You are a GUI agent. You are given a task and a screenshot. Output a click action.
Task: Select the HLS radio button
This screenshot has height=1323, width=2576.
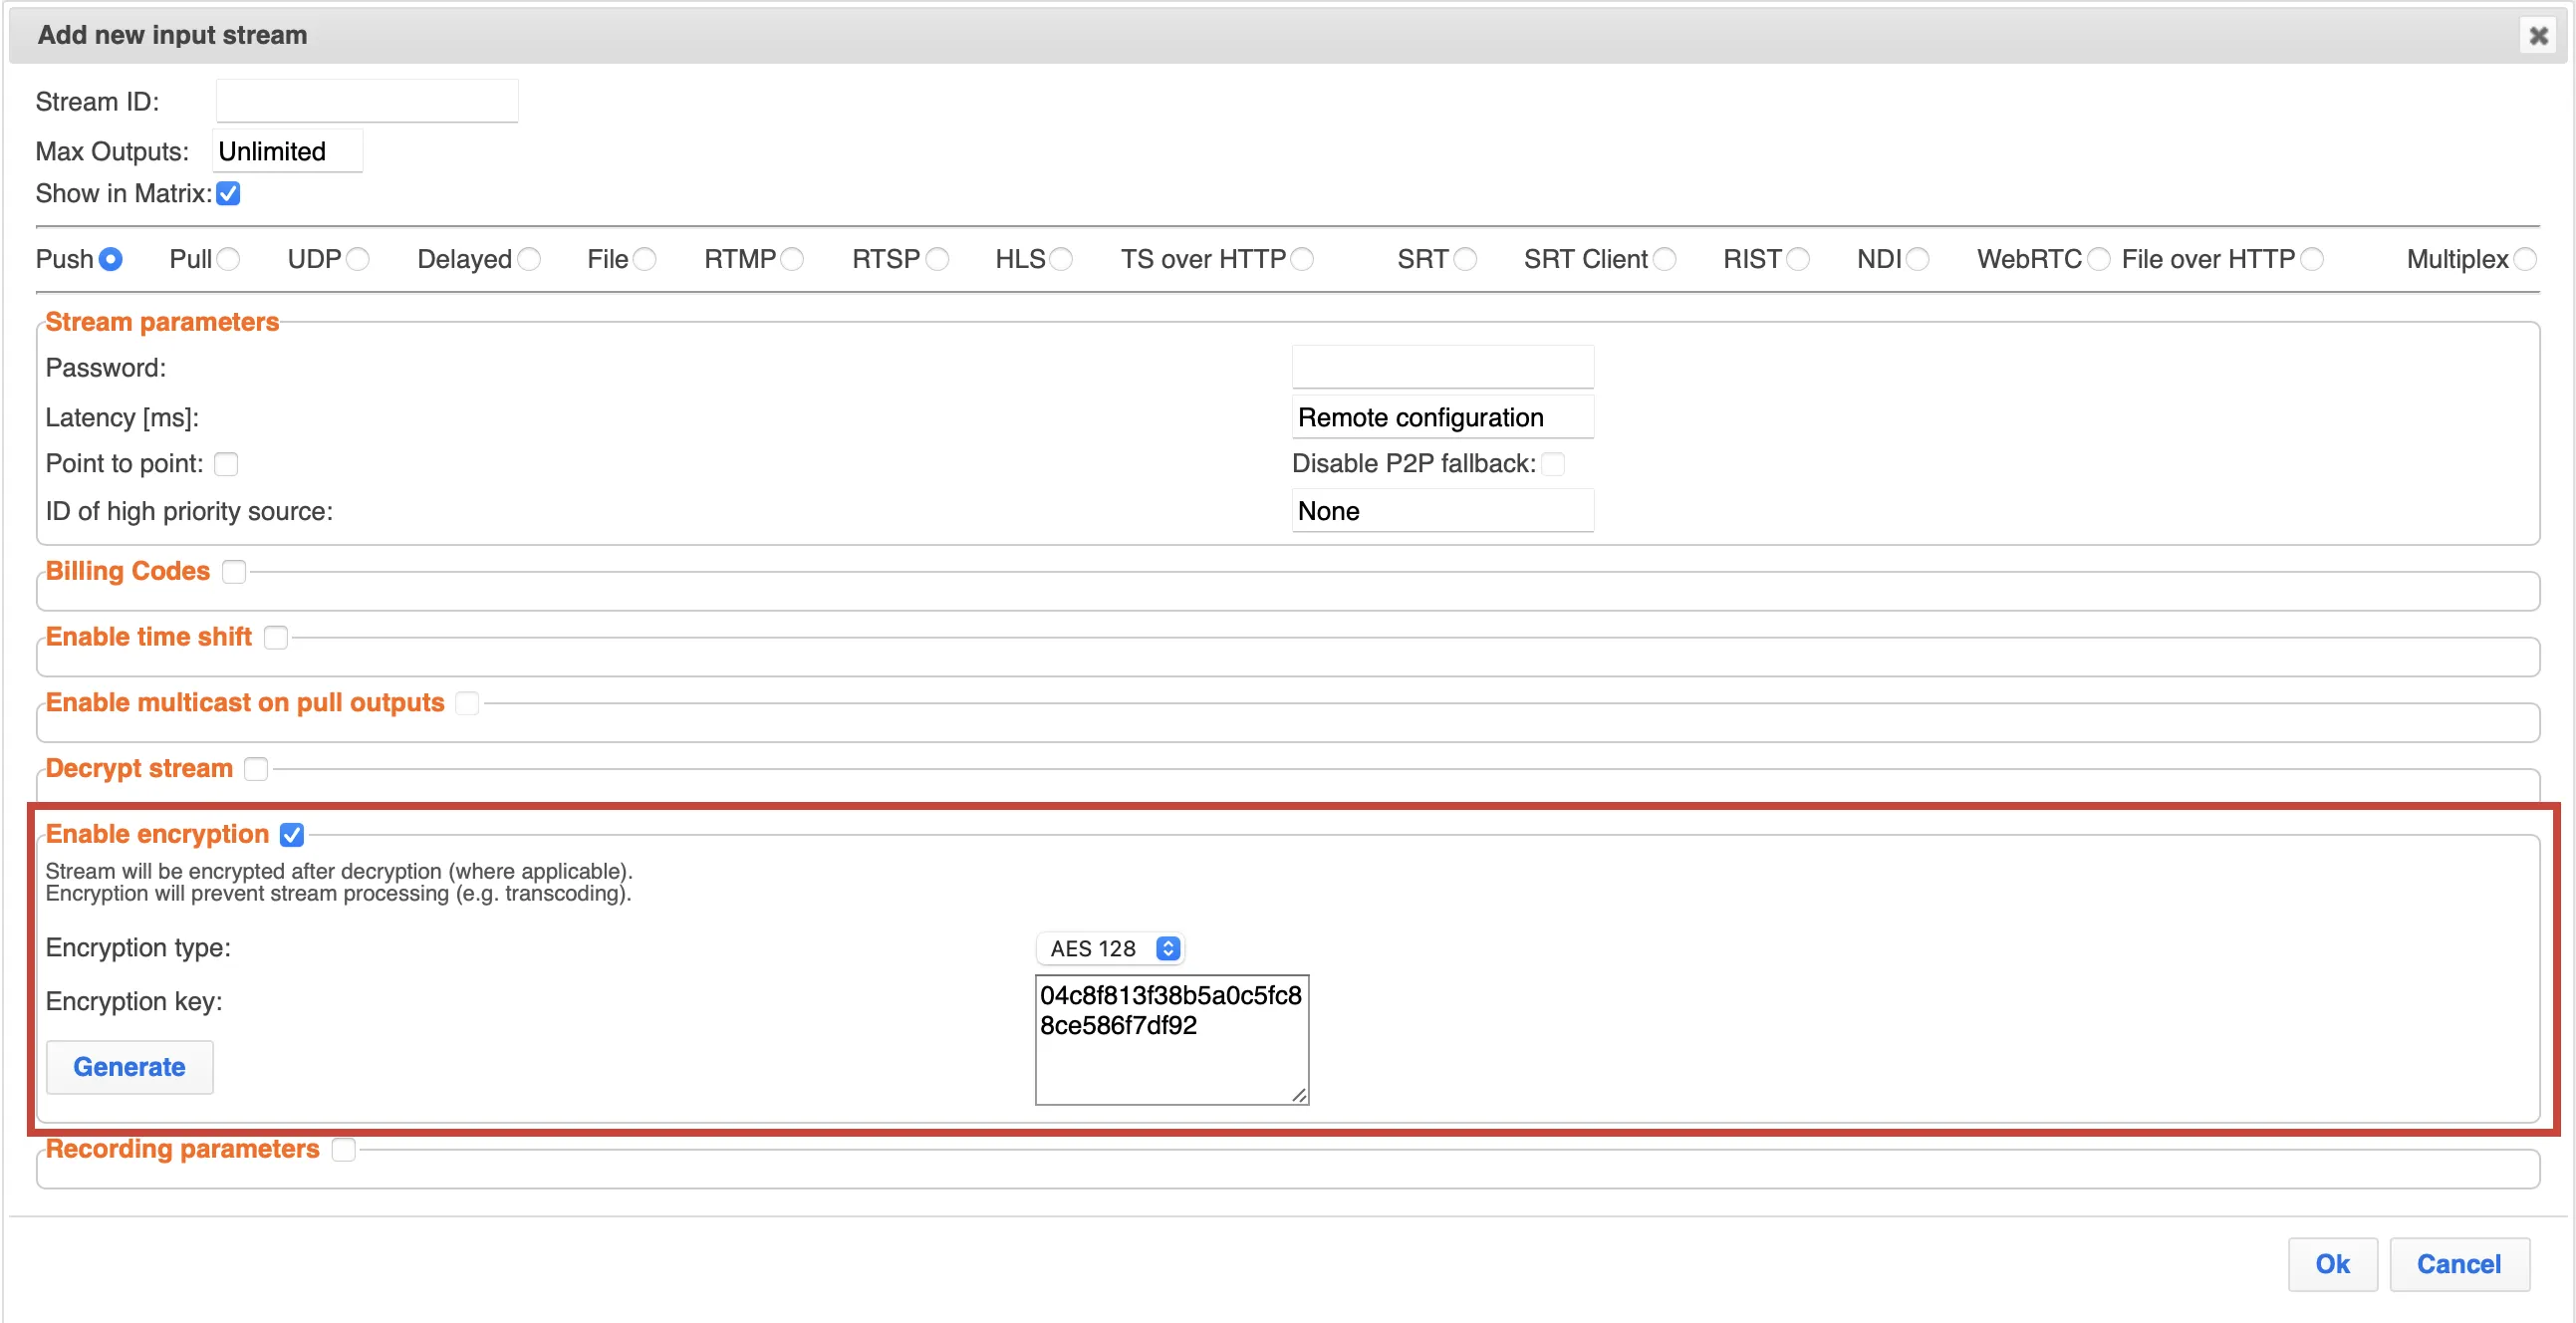[x=1061, y=260]
